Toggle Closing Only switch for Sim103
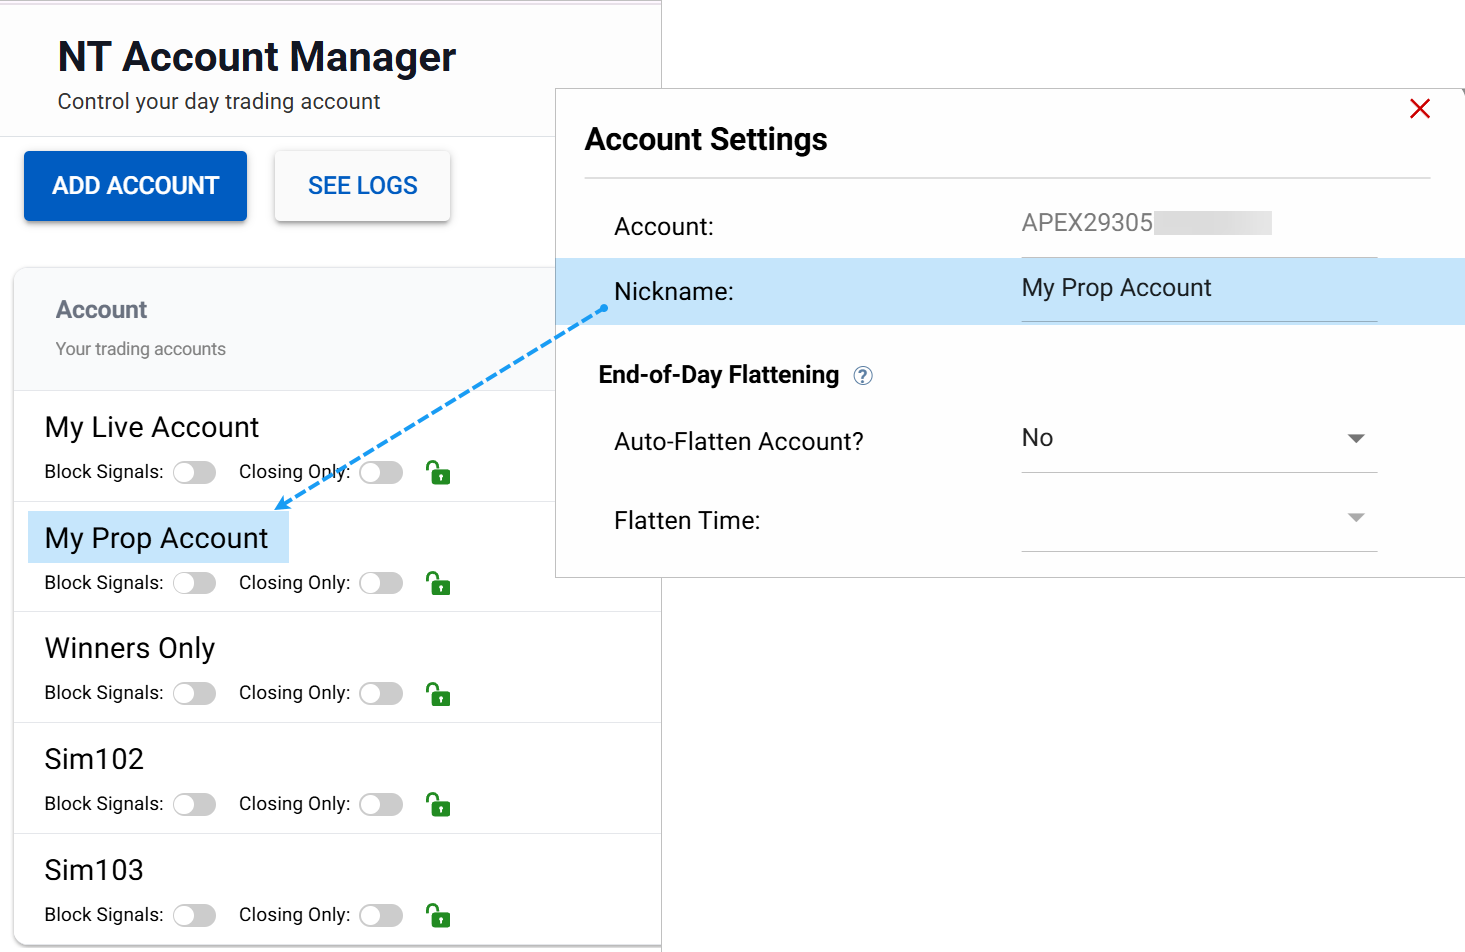The width and height of the screenshot is (1465, 952). tap(381, 915)
